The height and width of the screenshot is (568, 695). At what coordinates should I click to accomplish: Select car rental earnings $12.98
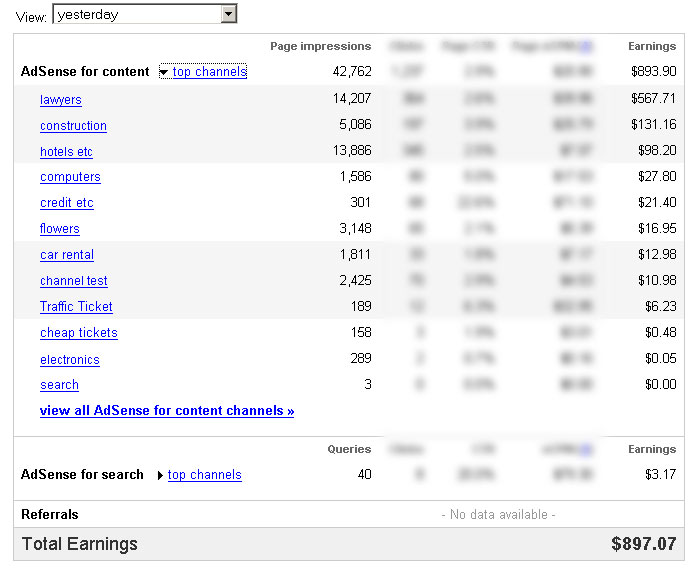(x=657, y=255)
